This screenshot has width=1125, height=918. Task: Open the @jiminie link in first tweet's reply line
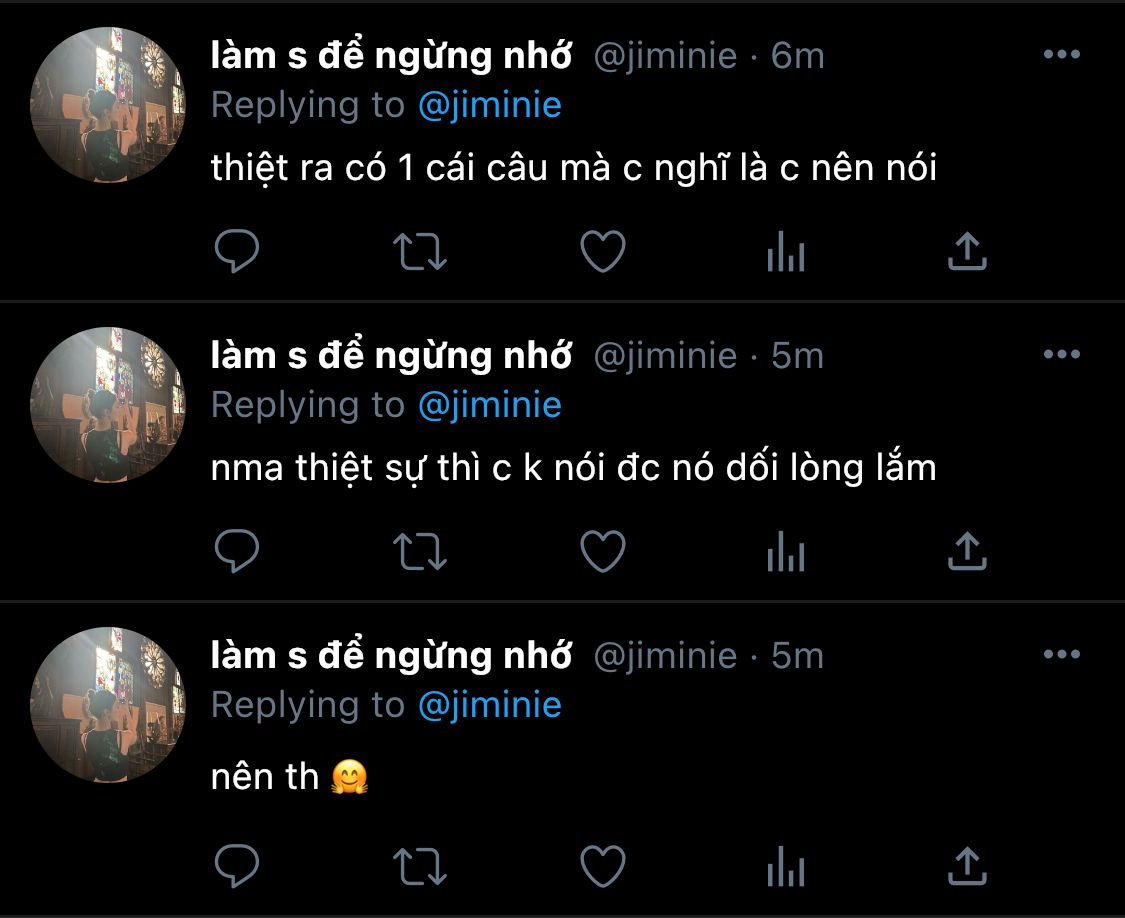(489, 105)
